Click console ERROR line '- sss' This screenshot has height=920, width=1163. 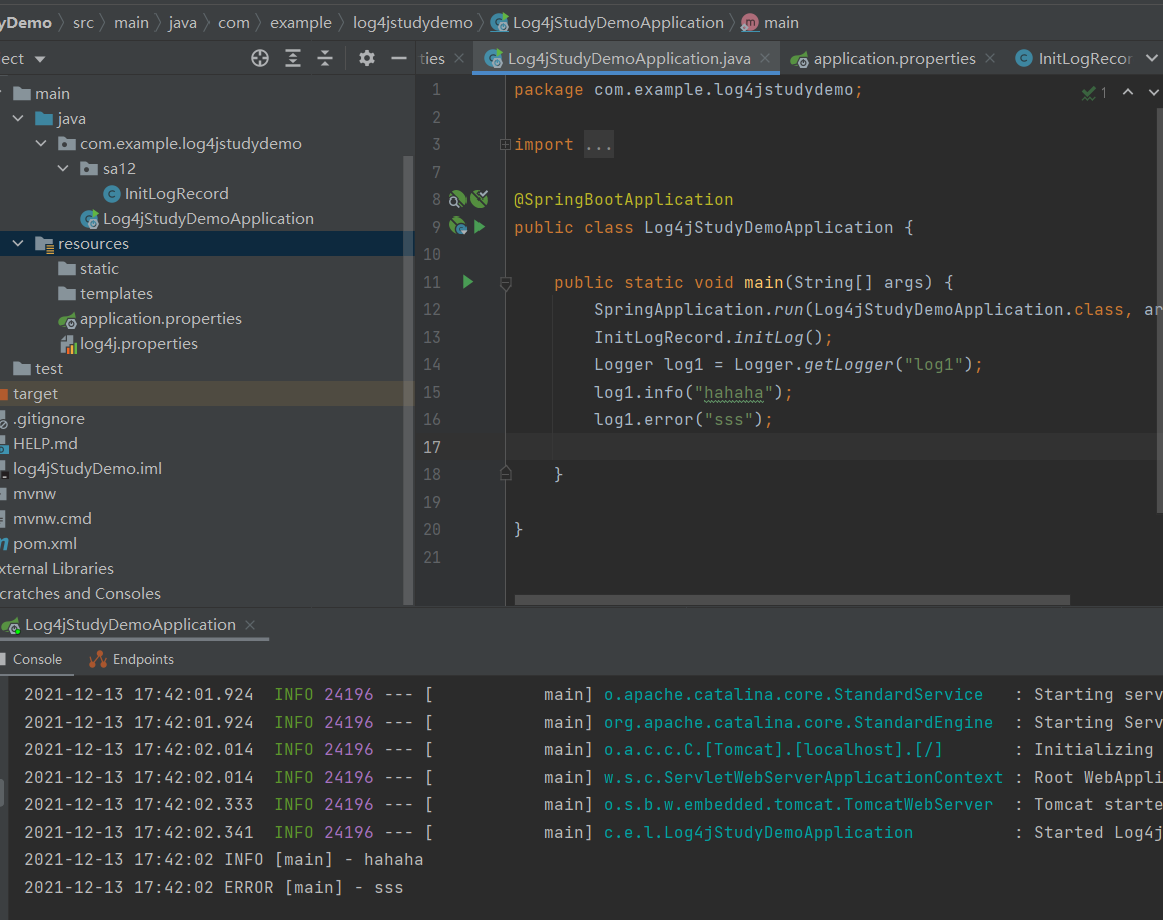tap(214, 887)
